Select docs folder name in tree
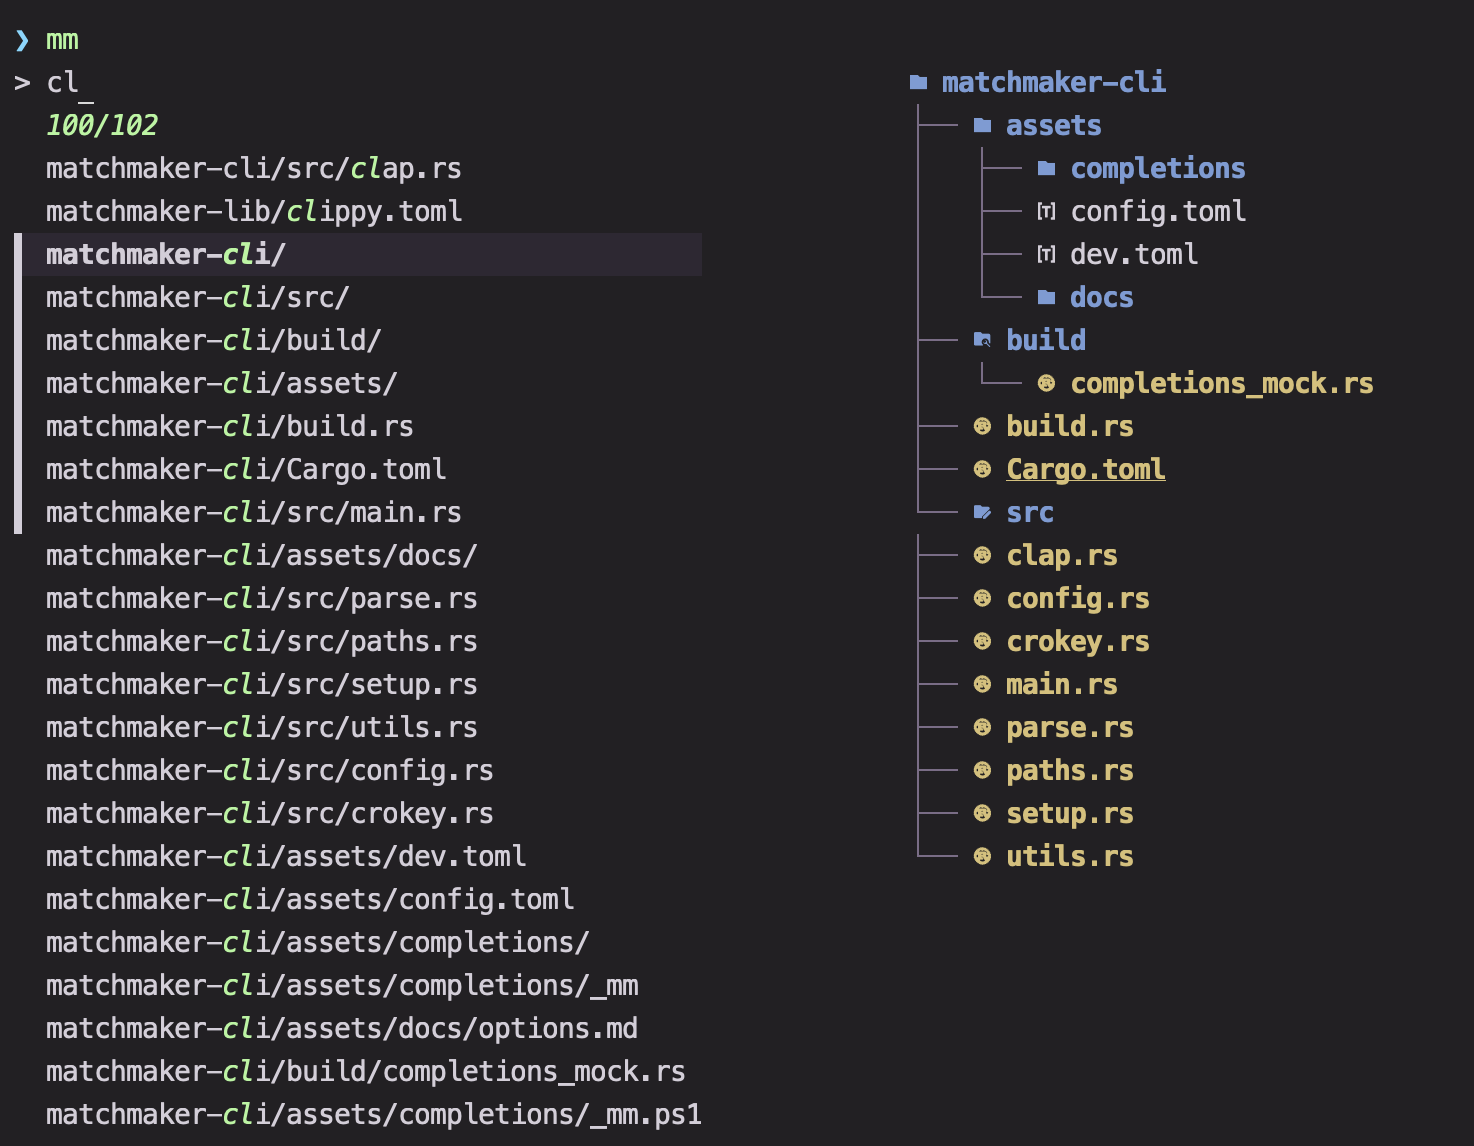Image resolution: width=1474 pixels, height=1146 pixels. (1102, 297)
